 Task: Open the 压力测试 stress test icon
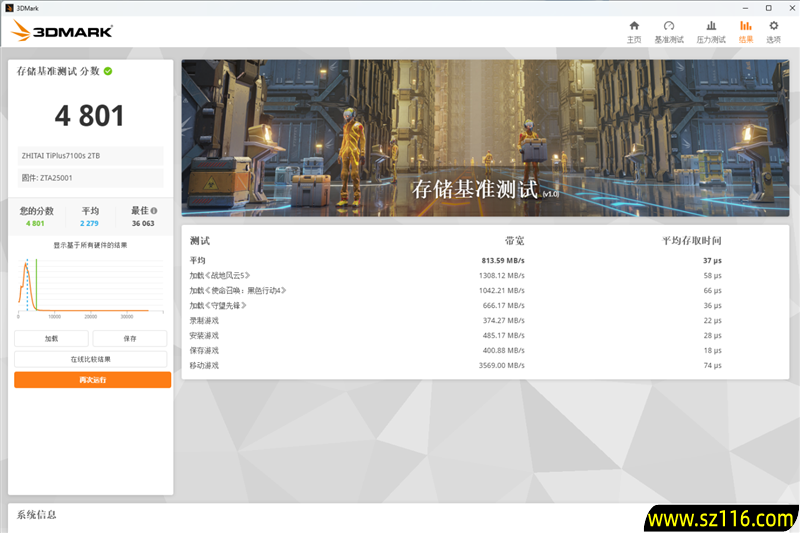click(x=711, y=26)
